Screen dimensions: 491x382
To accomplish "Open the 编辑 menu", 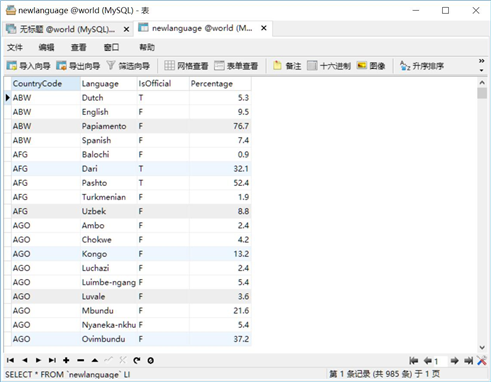I will click(46, 47).
